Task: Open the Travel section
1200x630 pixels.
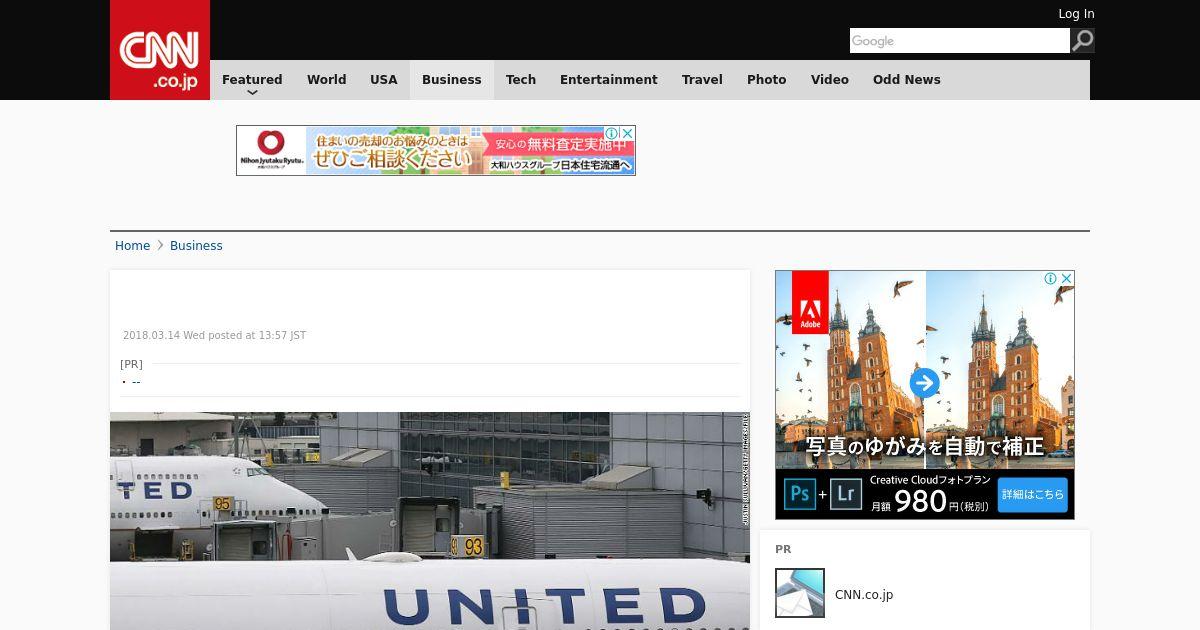Action: click(x=702, y=80)
